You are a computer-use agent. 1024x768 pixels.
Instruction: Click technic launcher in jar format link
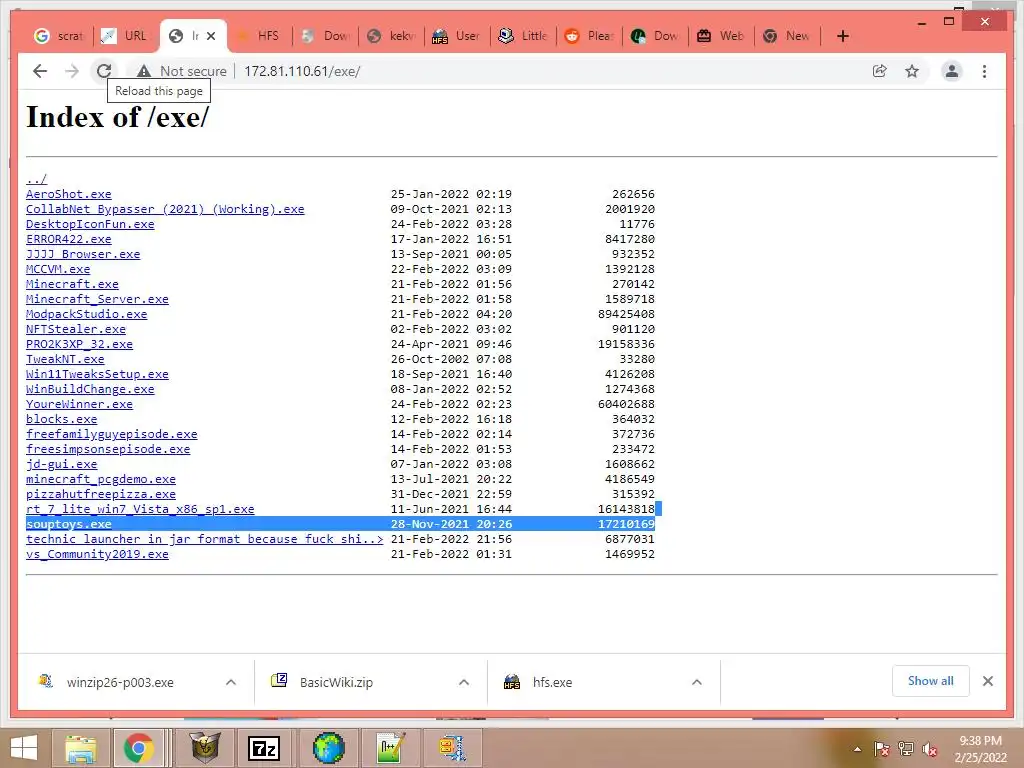click(204, 539)
